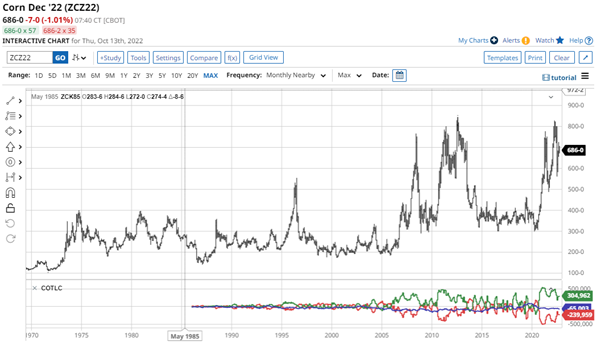The image size is (605, 363).
Task: Click the plus icon beside My Charts
Action: [494, 40]
